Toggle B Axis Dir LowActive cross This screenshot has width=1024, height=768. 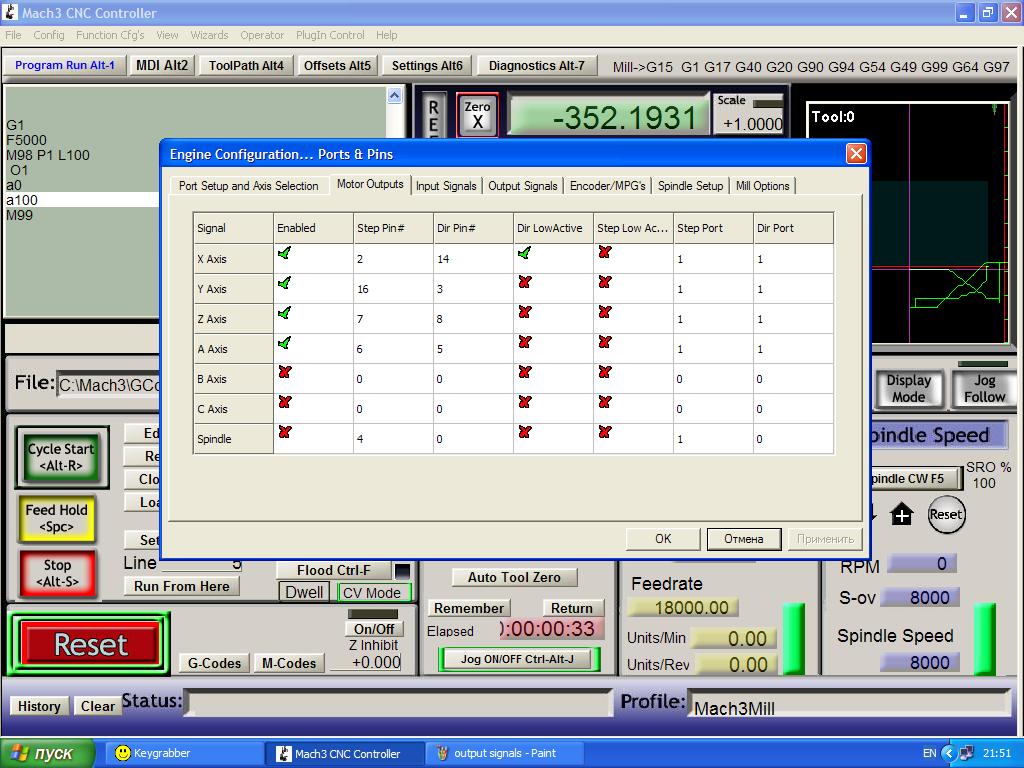(x=524, y=372)
